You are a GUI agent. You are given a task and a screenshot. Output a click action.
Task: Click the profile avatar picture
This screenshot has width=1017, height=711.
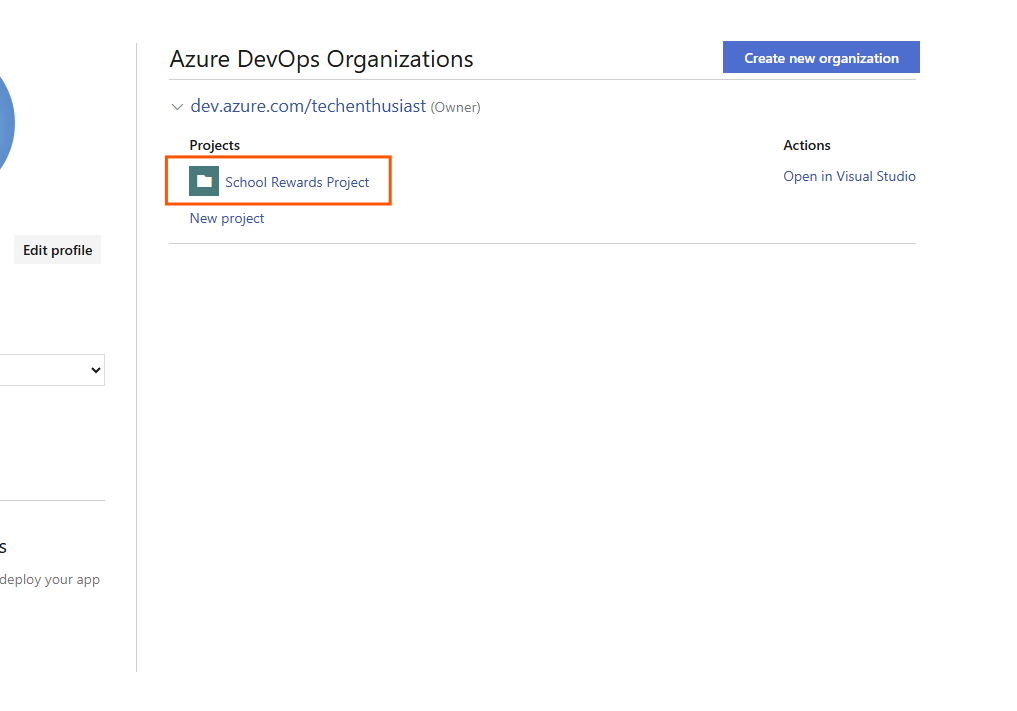point(5,123)
